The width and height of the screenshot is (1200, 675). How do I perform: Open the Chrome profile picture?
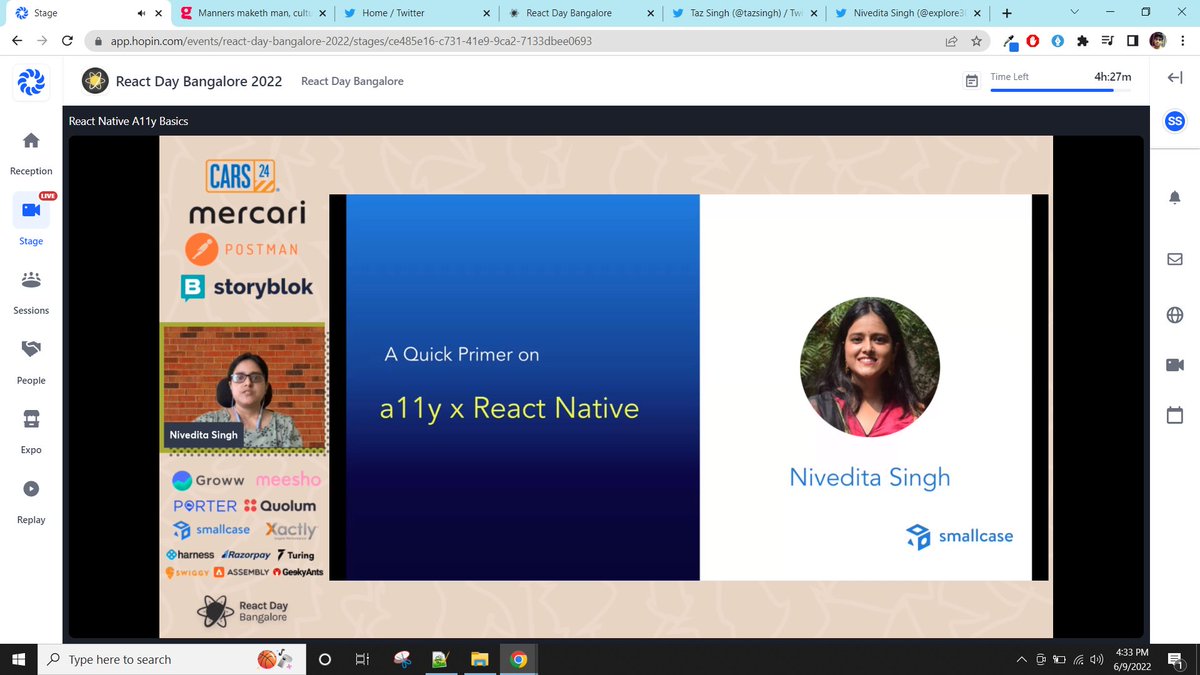tap(1157, 41)
